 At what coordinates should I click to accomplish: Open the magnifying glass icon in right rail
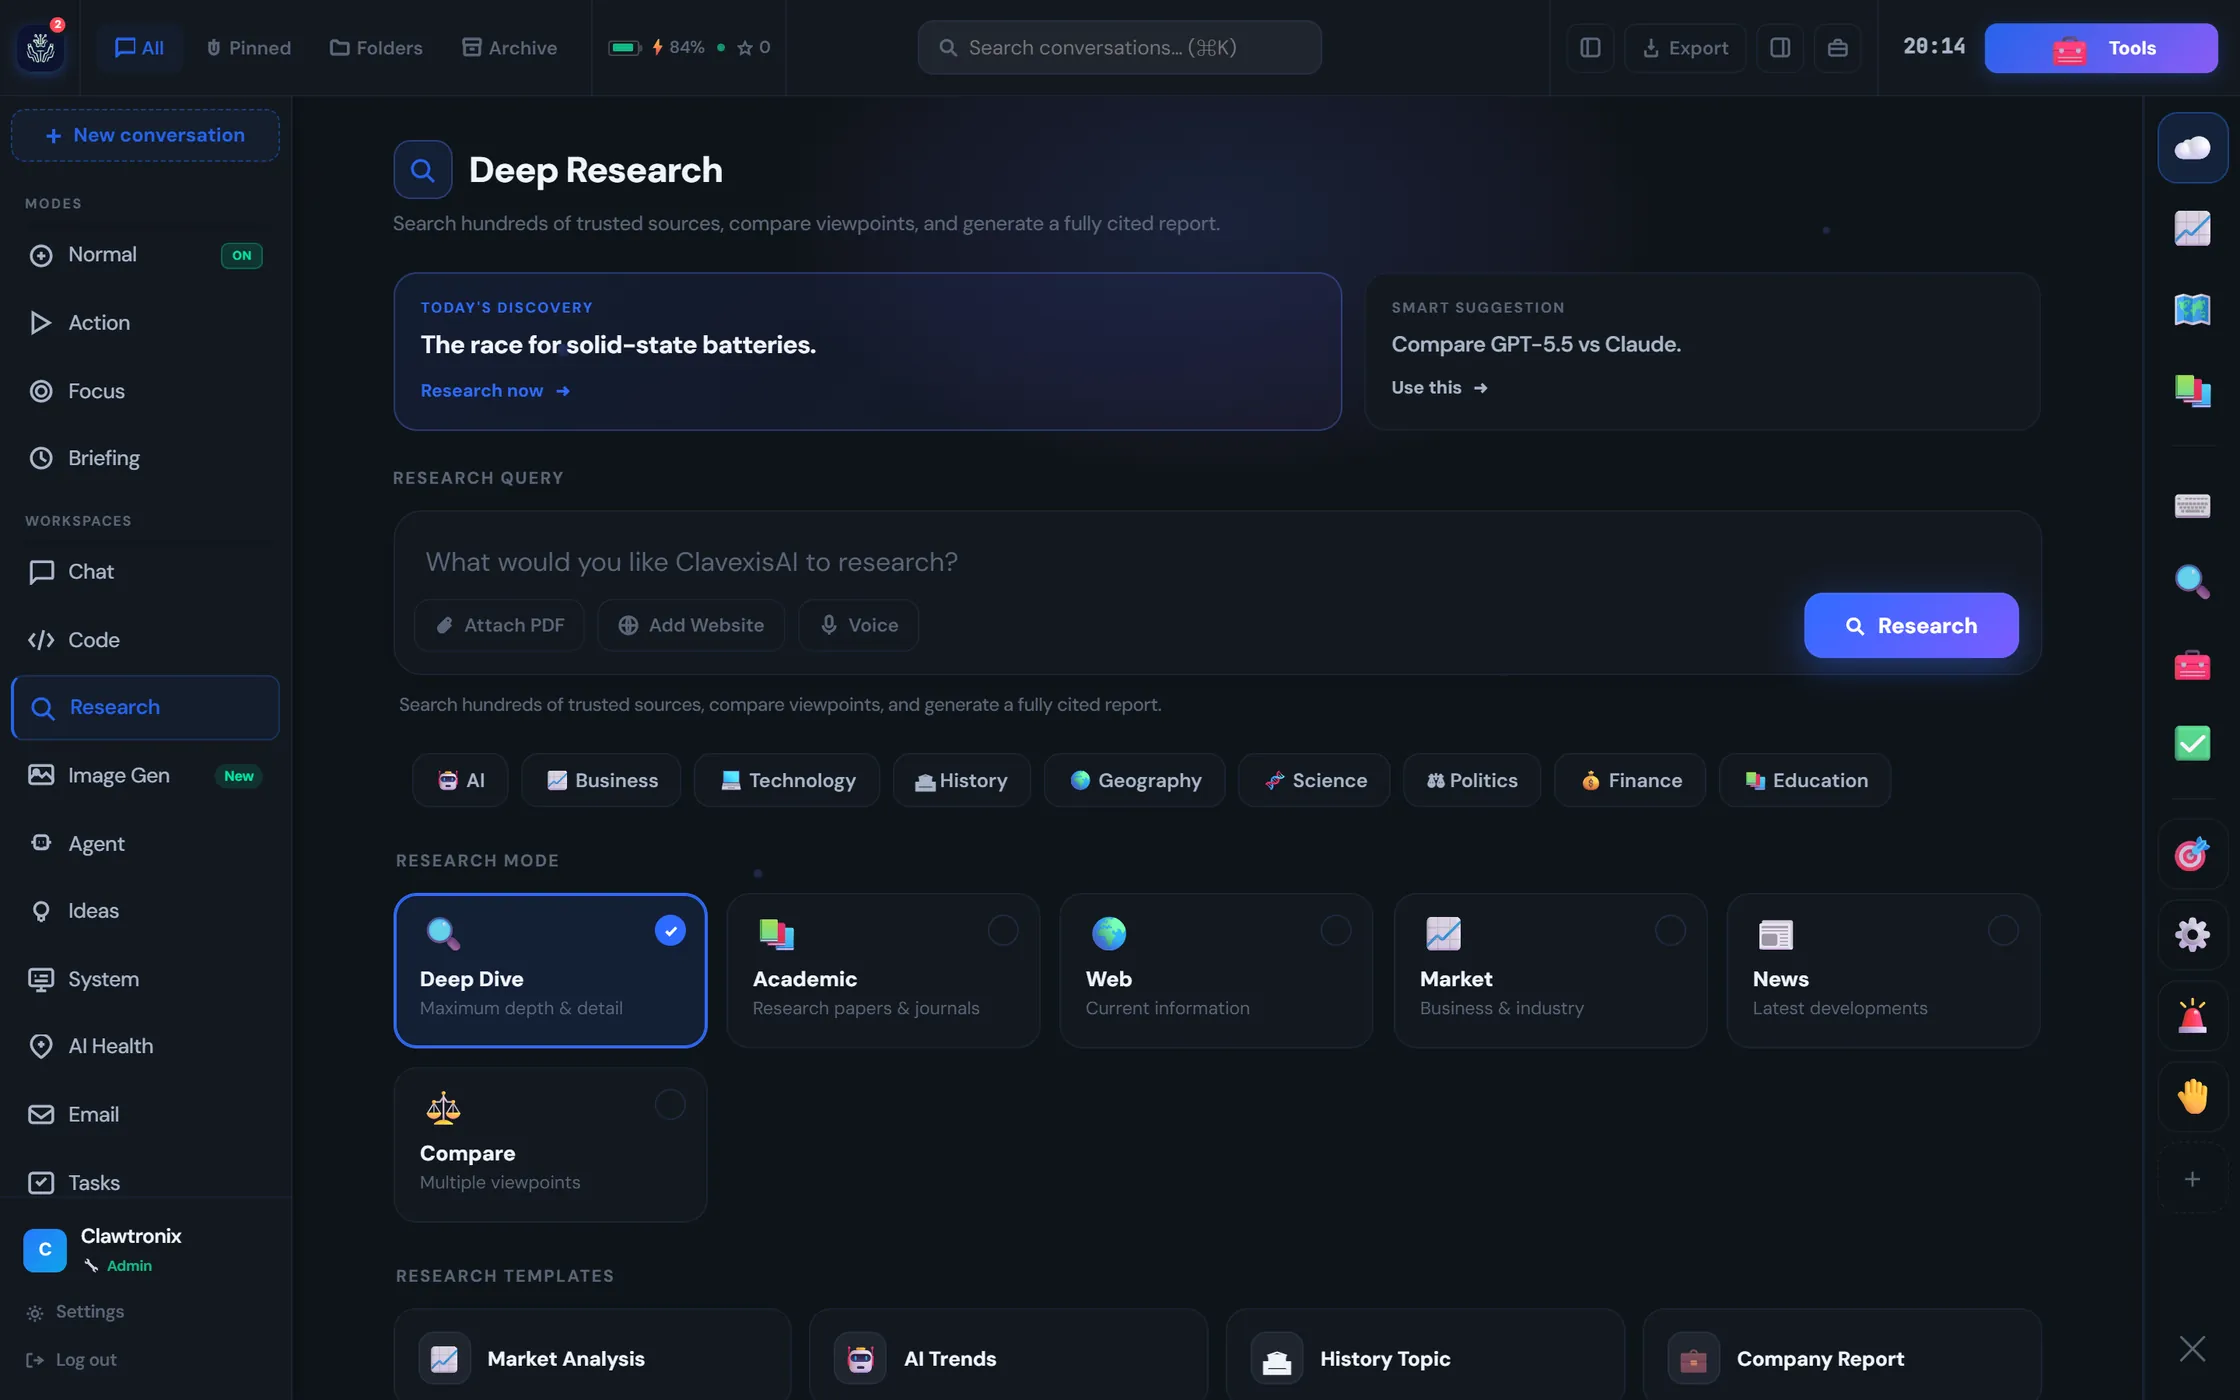click(2192, 581)
